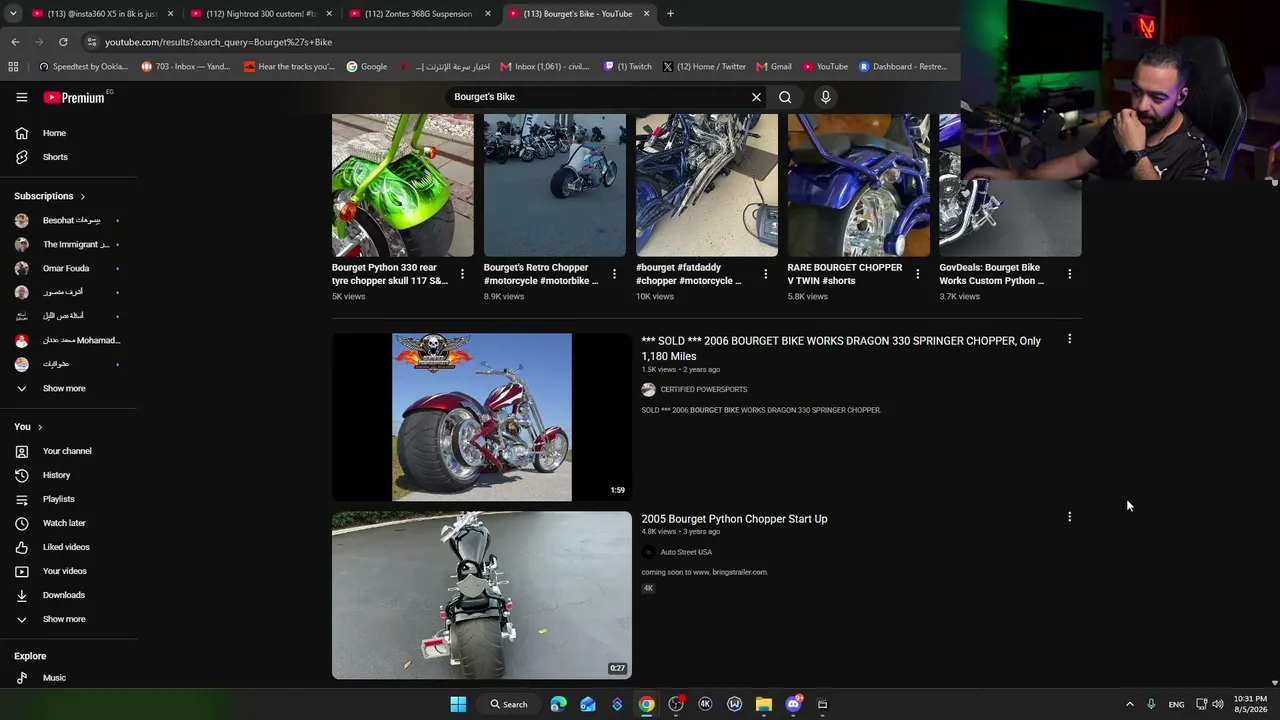Open Chrome apps grid in bookmarks bar

(x=13, y=67)
